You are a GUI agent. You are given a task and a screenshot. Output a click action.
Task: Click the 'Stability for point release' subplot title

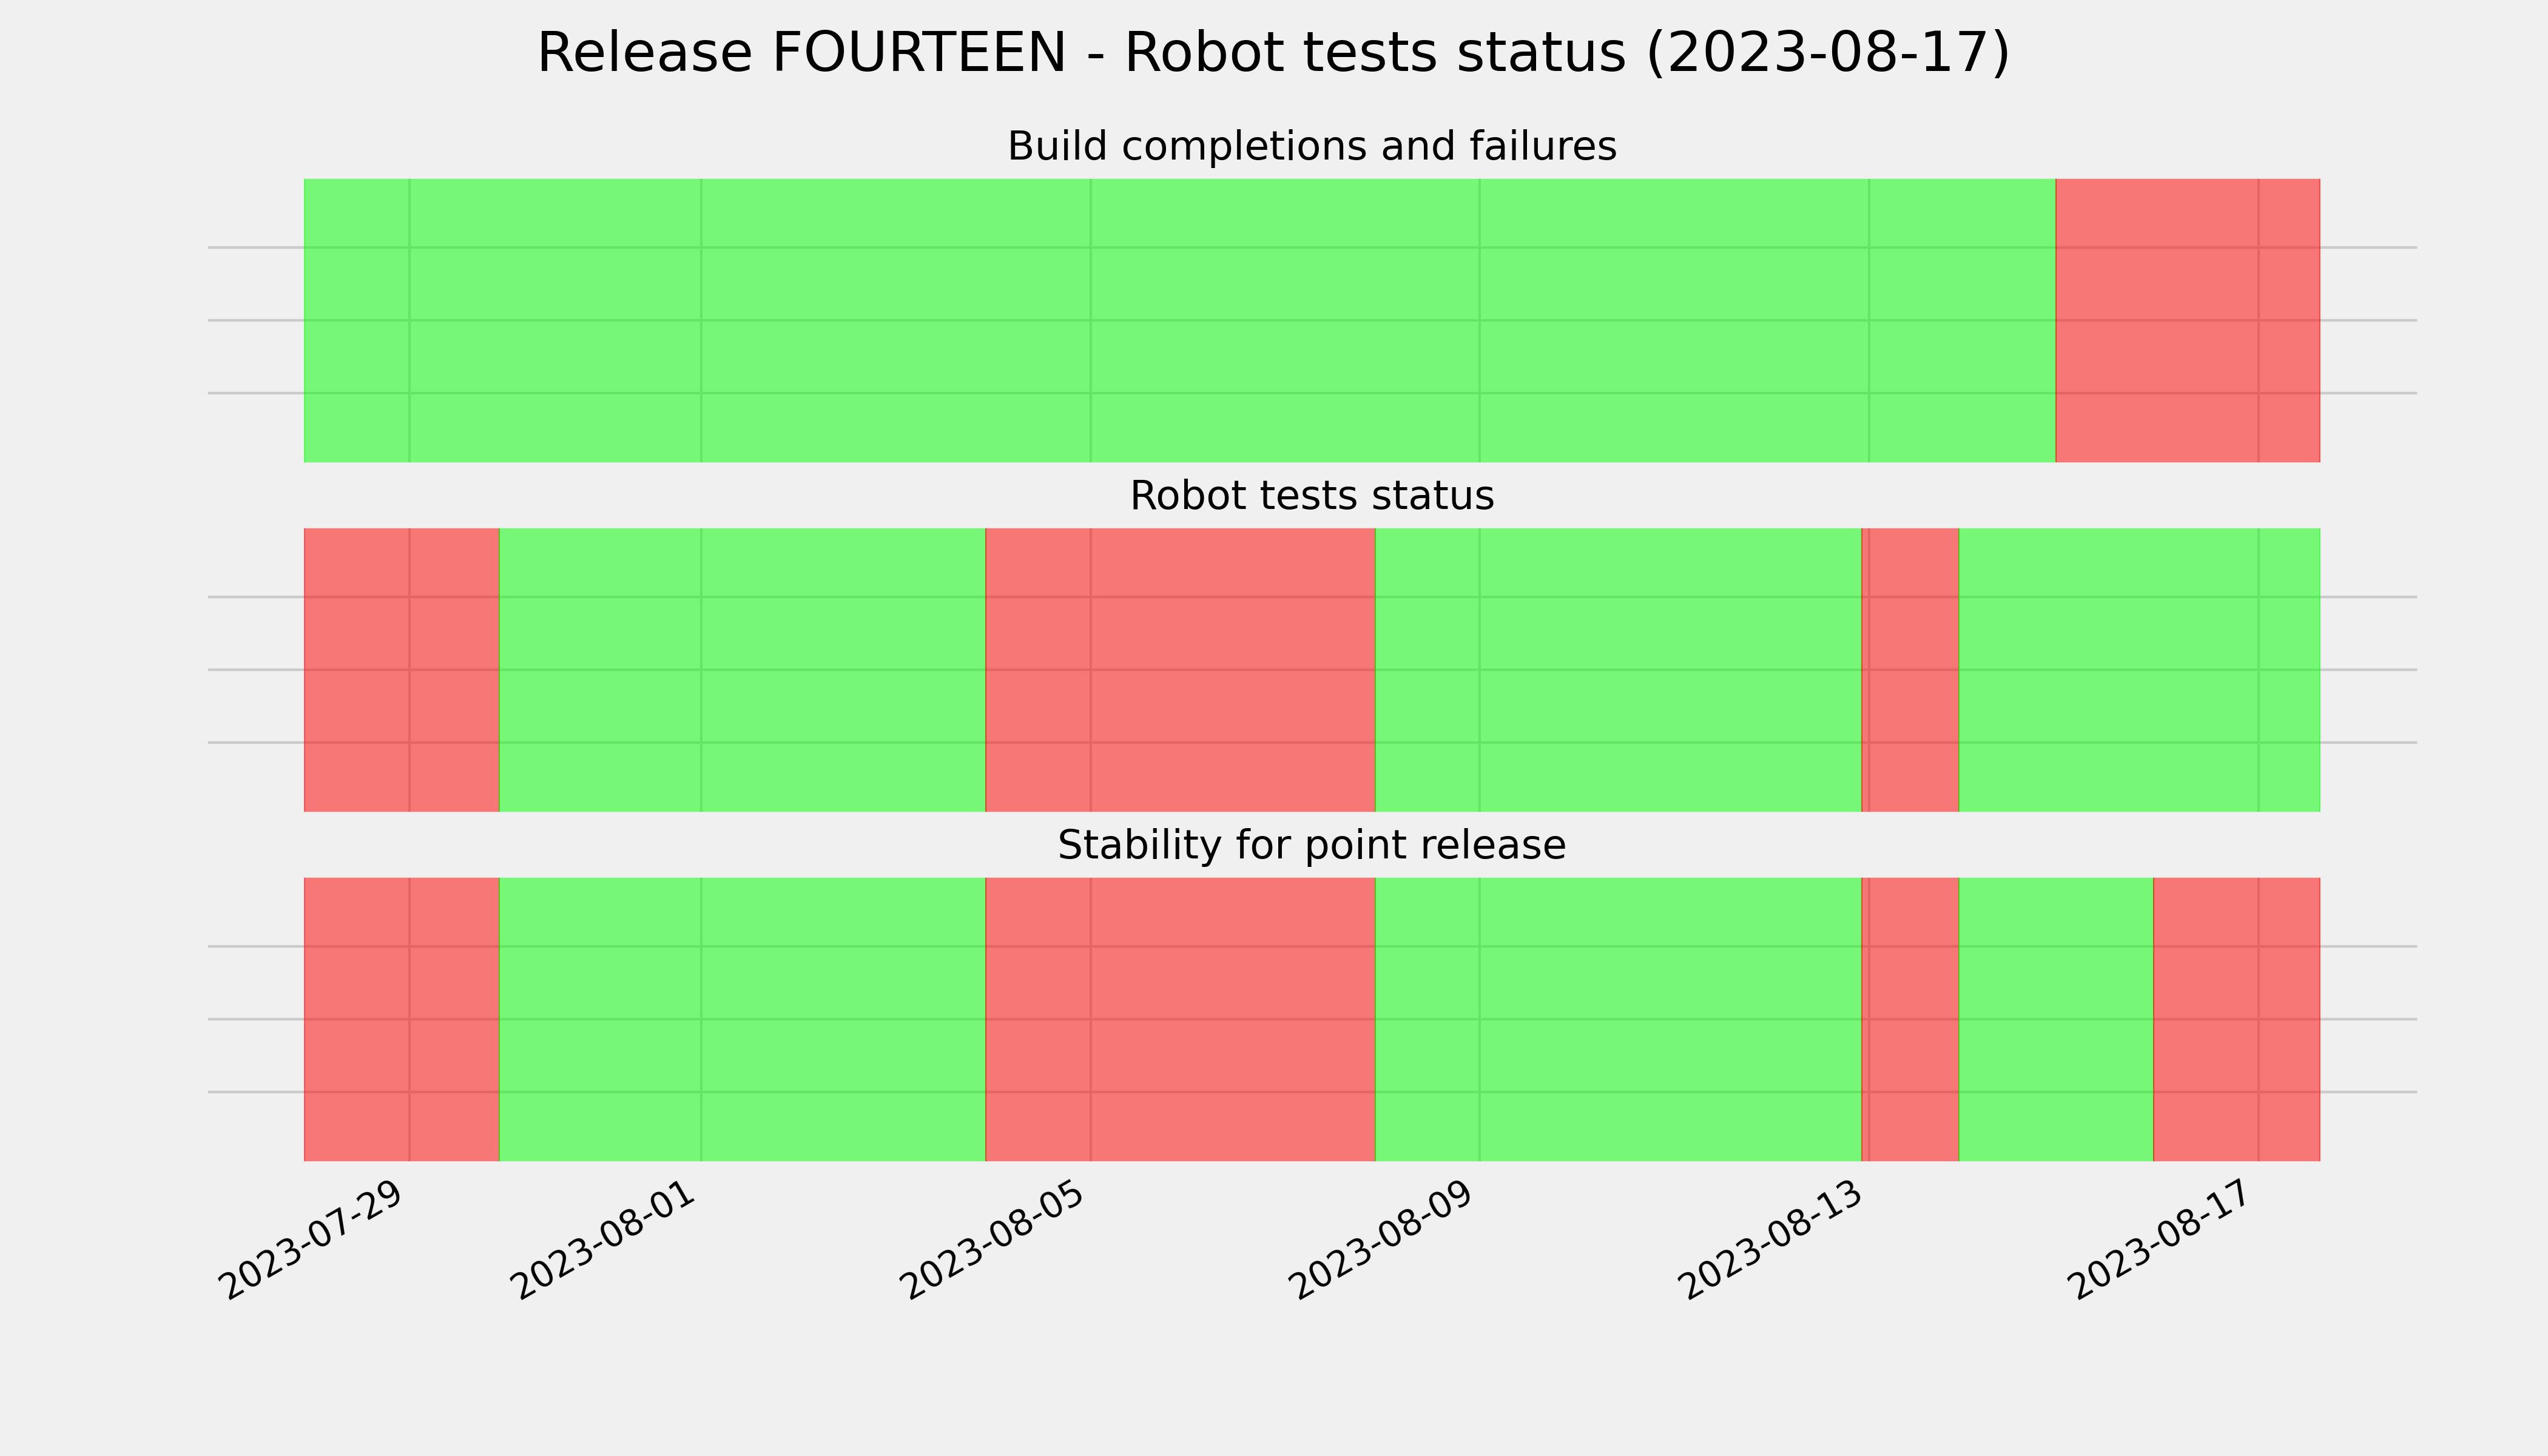coord(1311,846)
